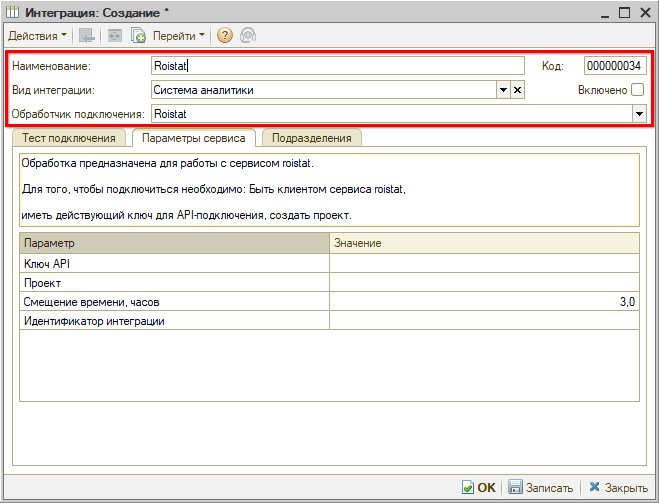Screen dimensions: 659x503
Task: Focus the Наименование field with Roistat
Action: (x=337, y=66)
